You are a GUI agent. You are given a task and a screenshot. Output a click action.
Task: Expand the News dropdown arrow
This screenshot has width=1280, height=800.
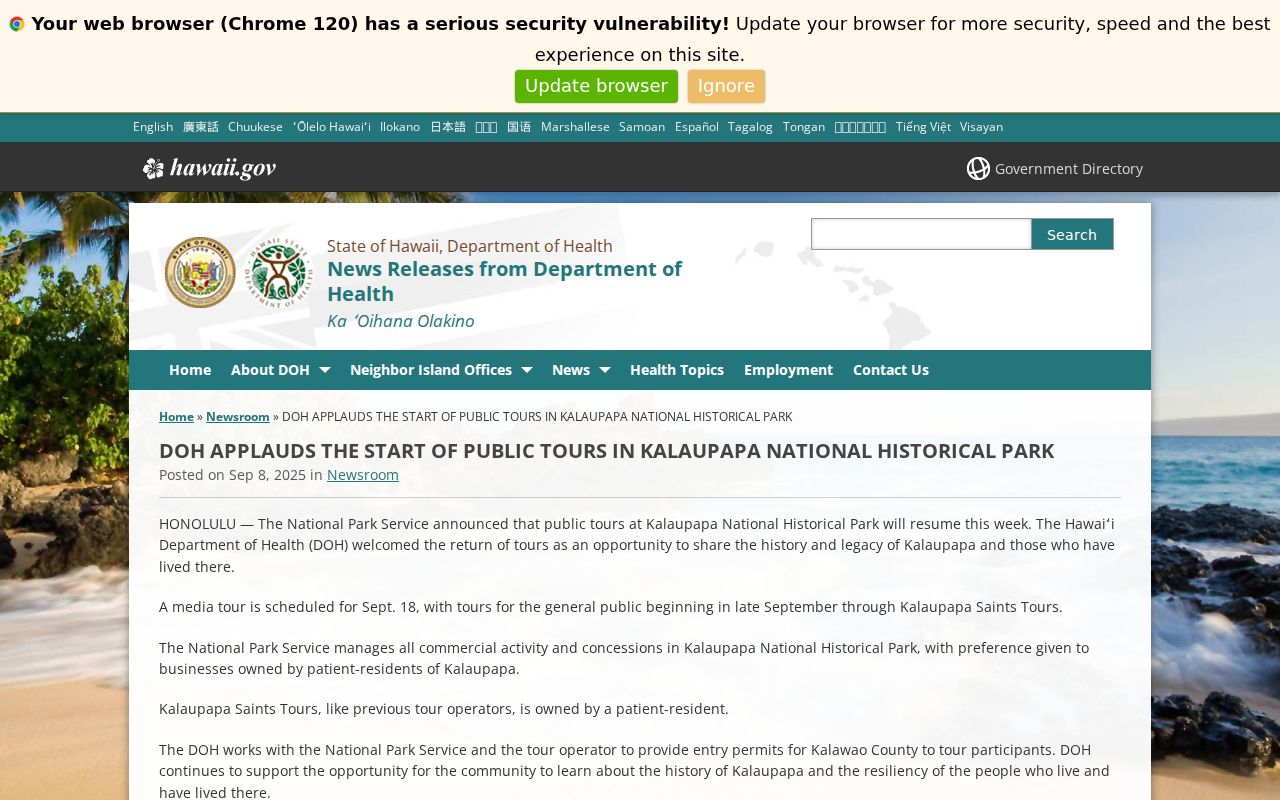pos(605,370)
